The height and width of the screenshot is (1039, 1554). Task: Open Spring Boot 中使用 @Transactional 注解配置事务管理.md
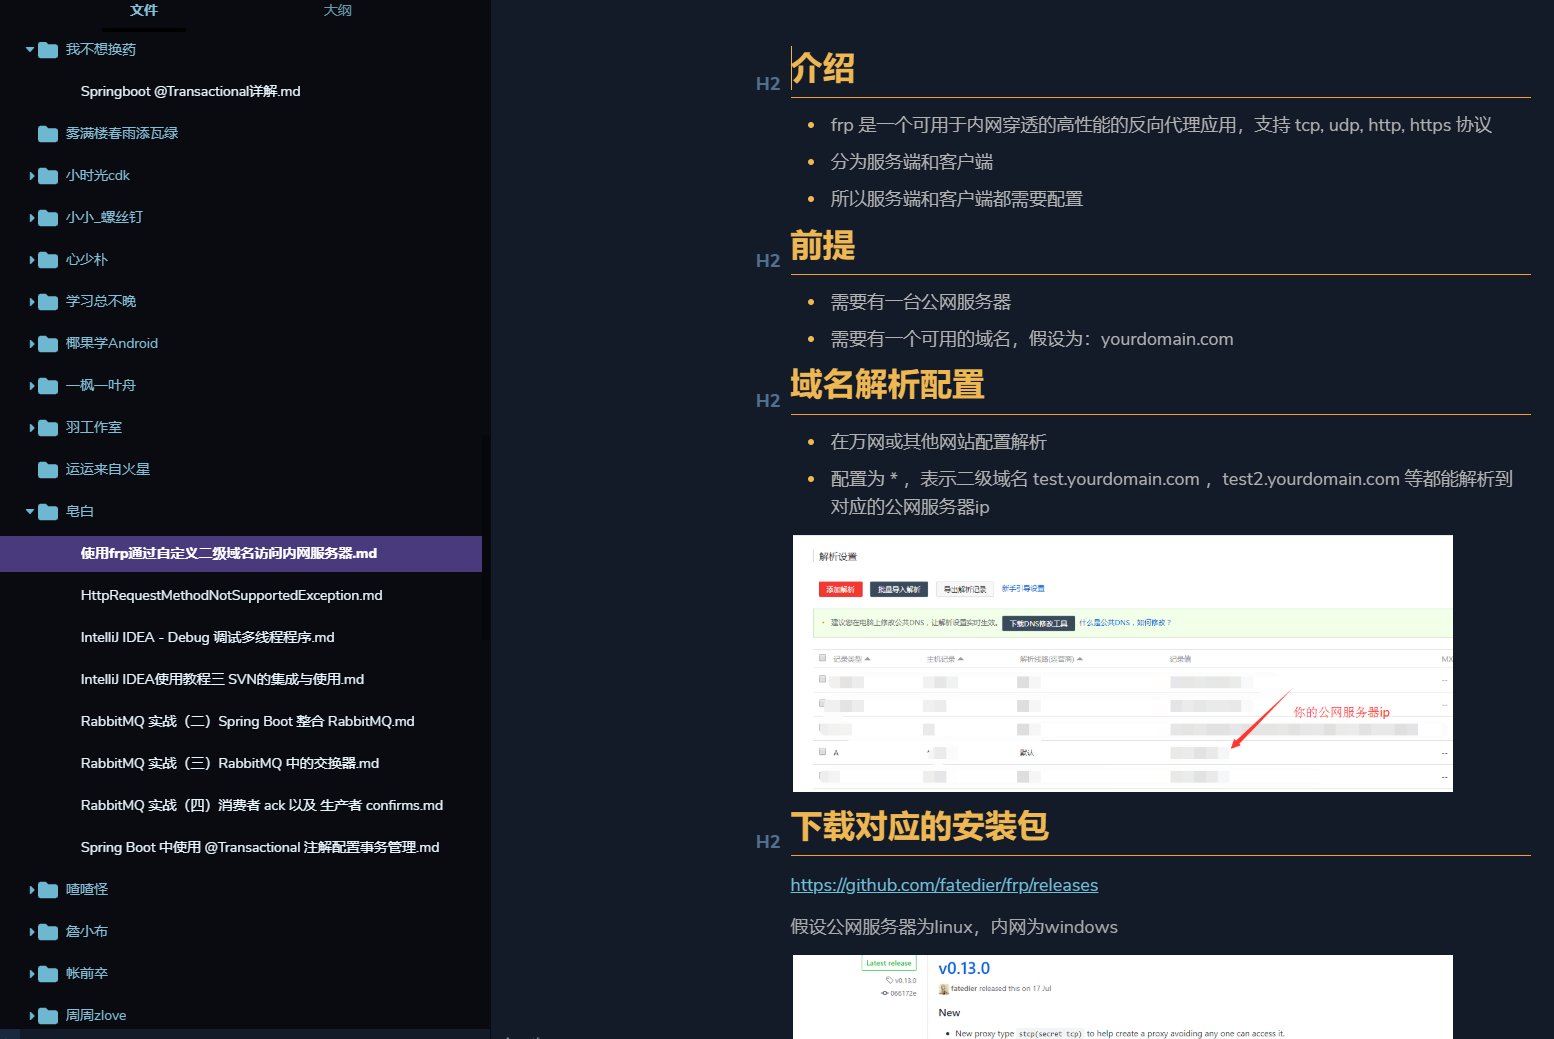[x=260, y=847]
